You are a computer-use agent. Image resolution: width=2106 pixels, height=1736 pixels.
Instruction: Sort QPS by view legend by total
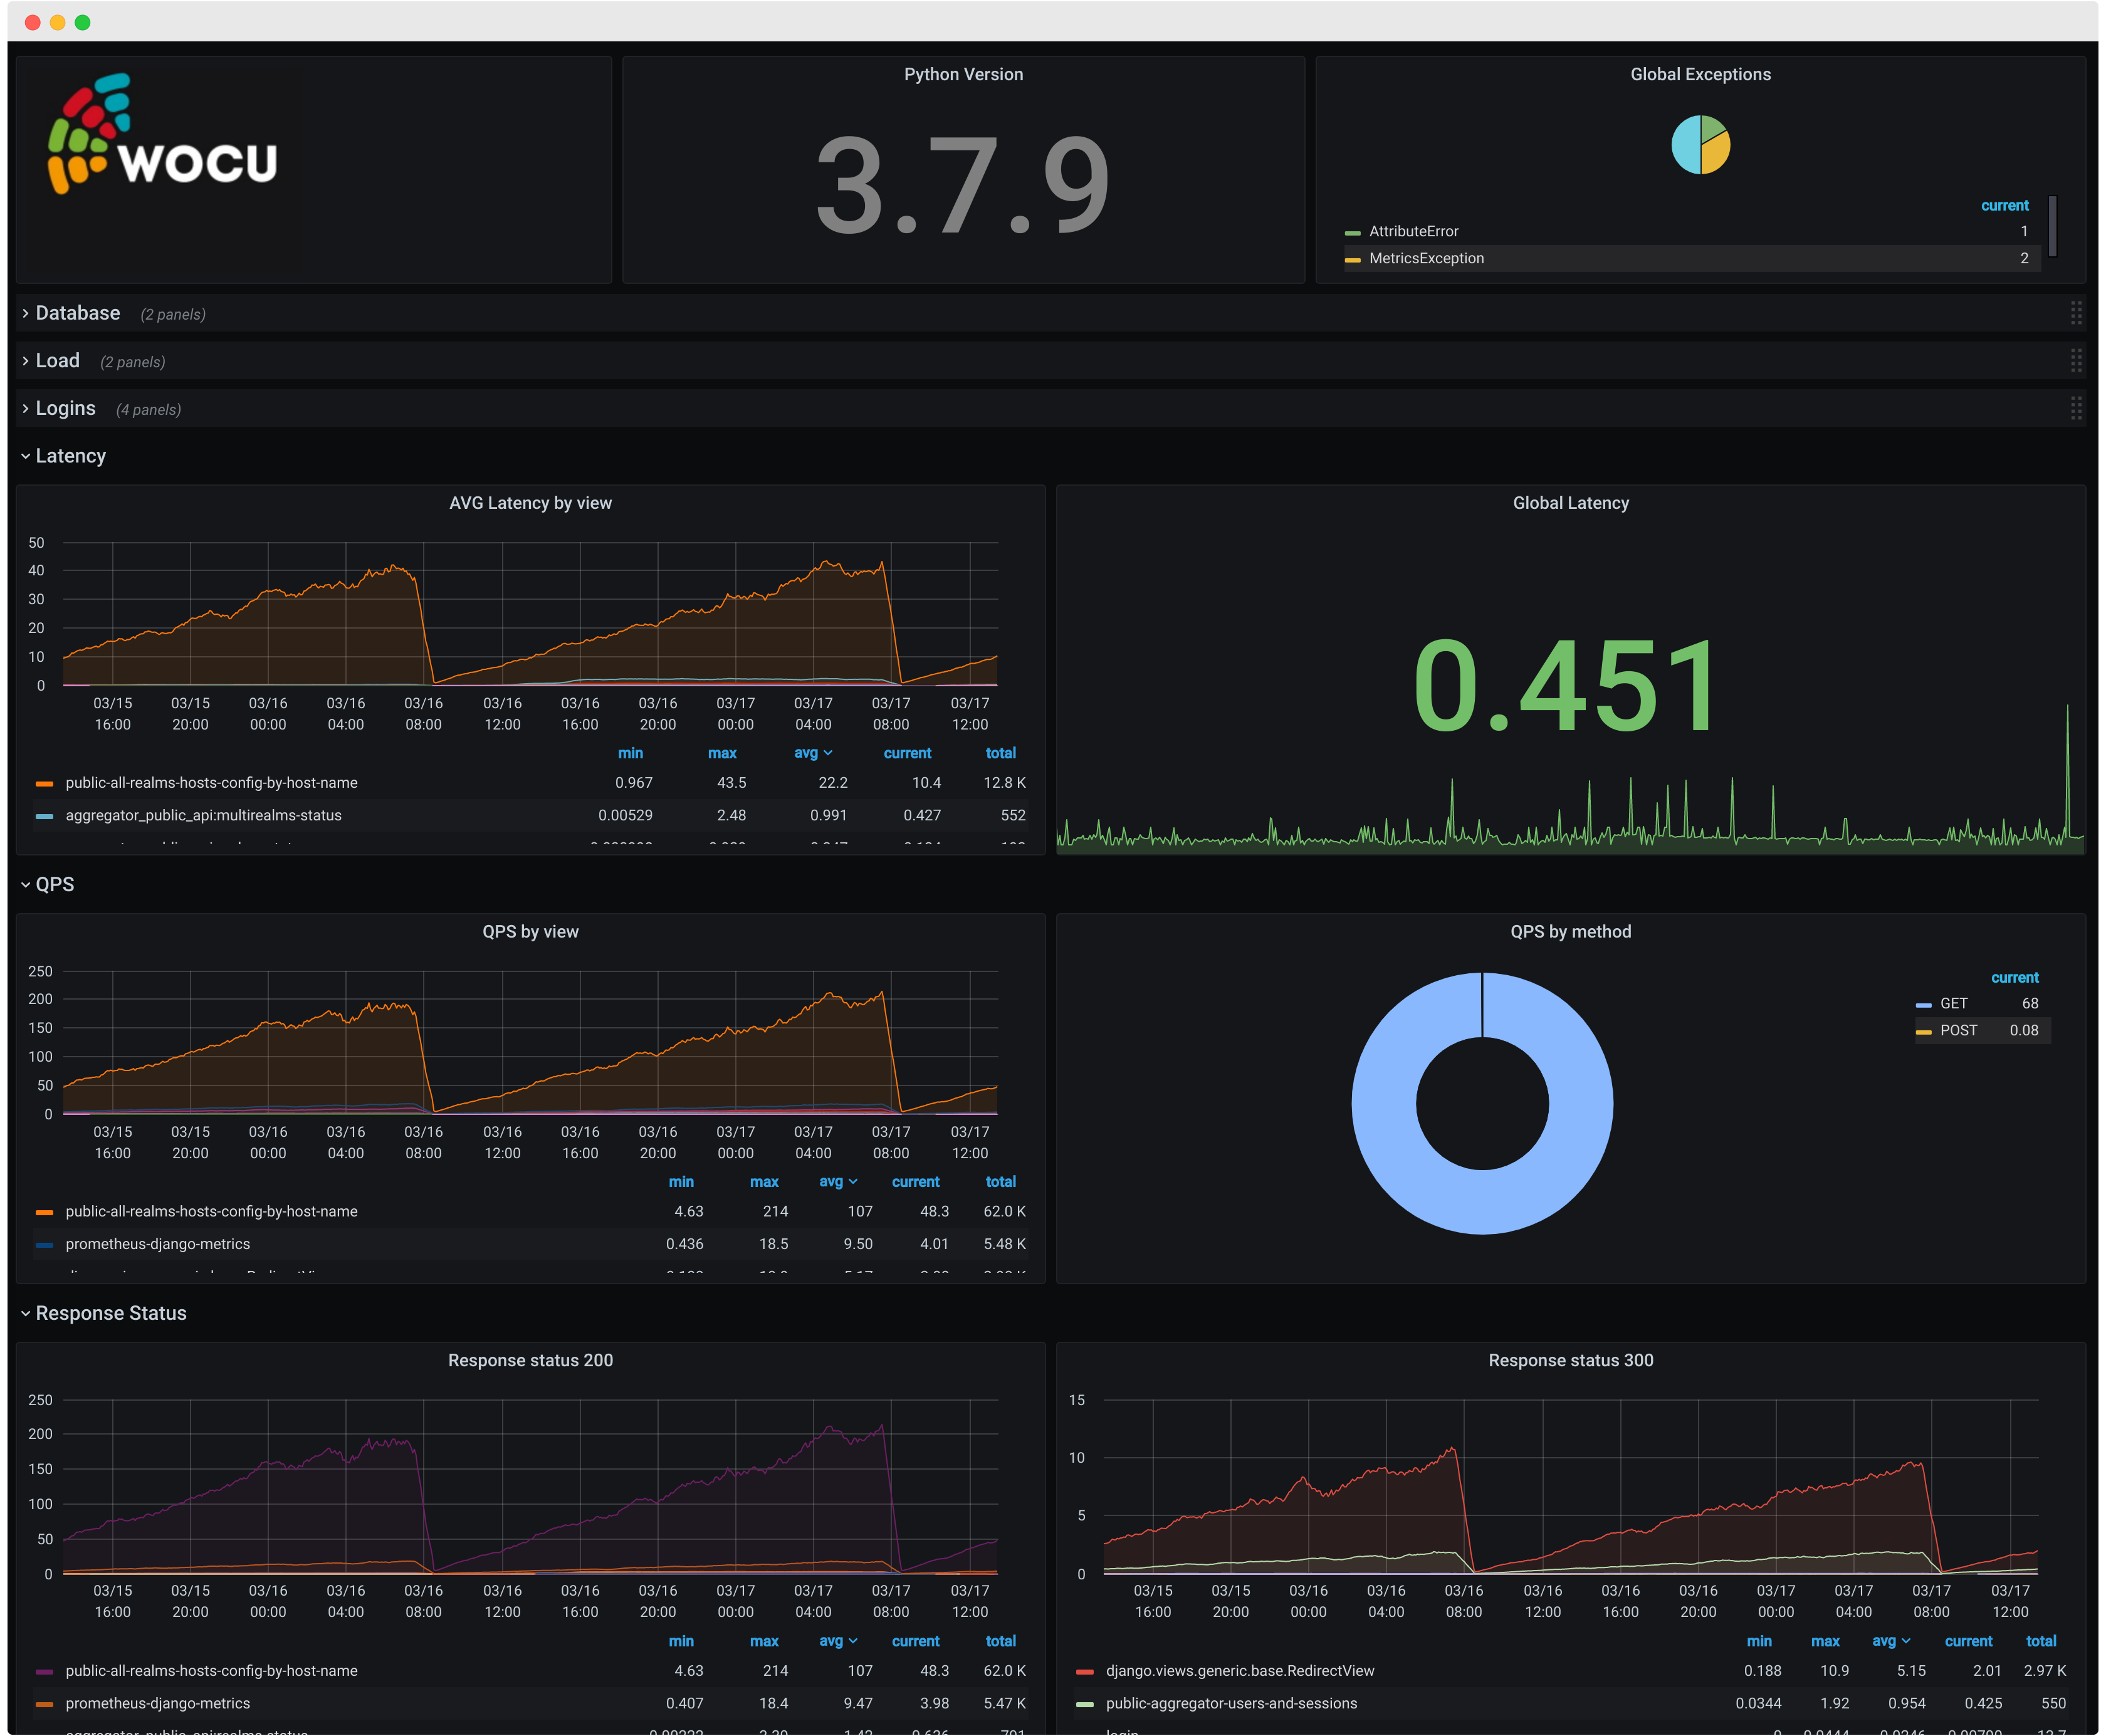[x=1000, y=1182]
